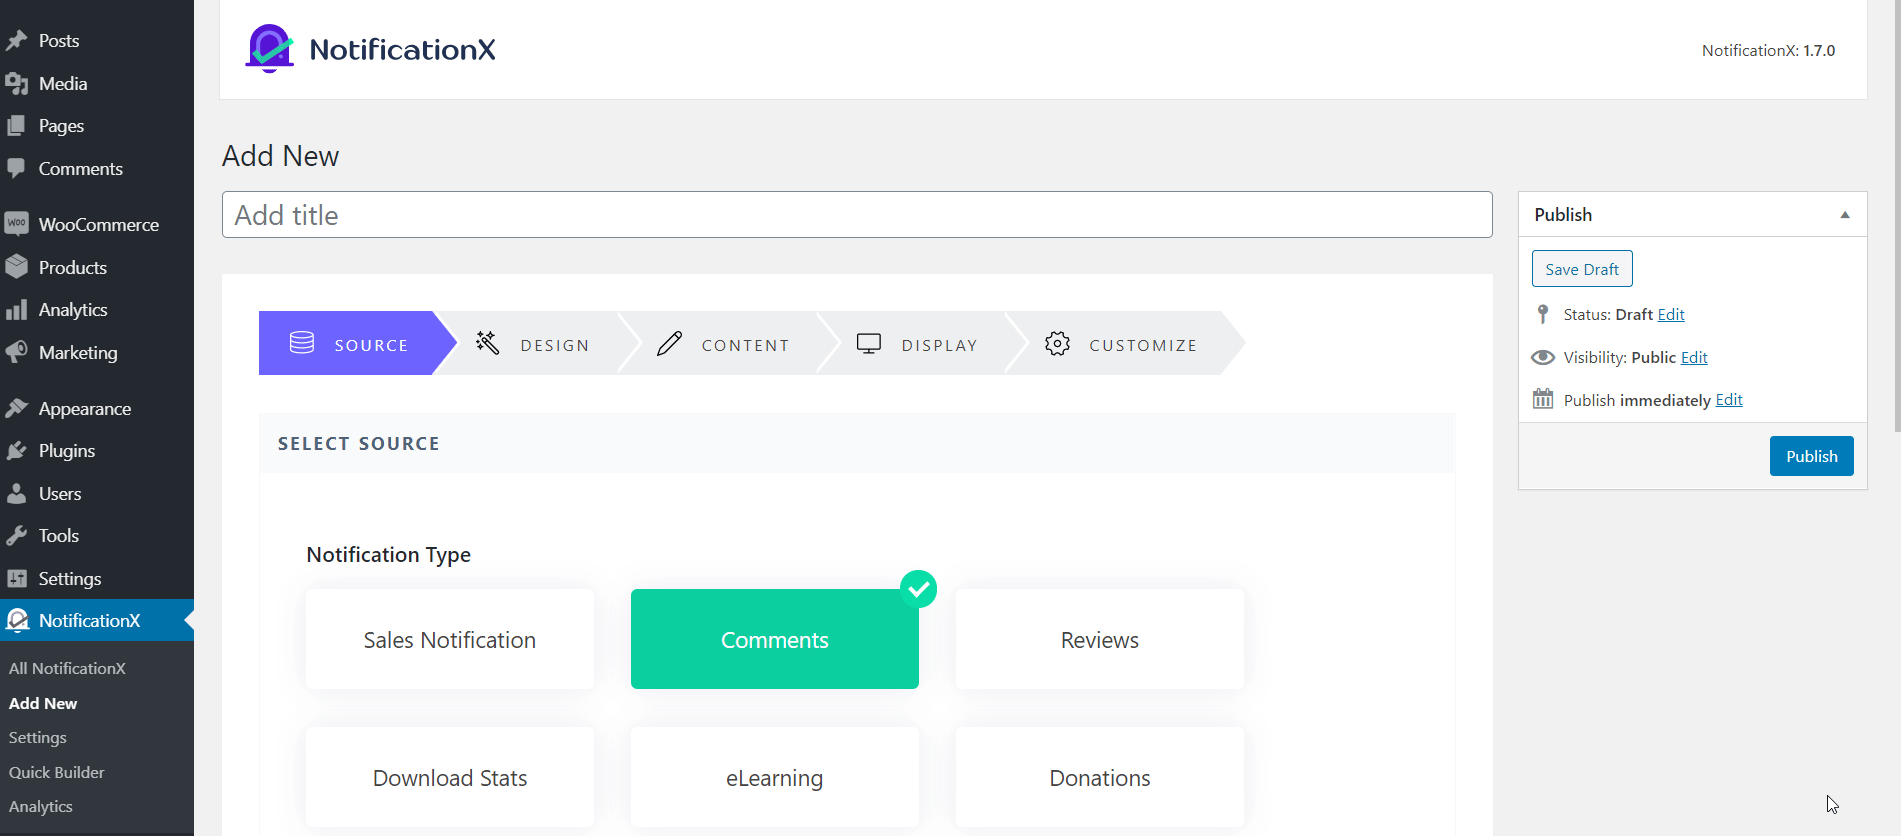
Task: Click the Source database stack icon
Action: pos(302,343)
